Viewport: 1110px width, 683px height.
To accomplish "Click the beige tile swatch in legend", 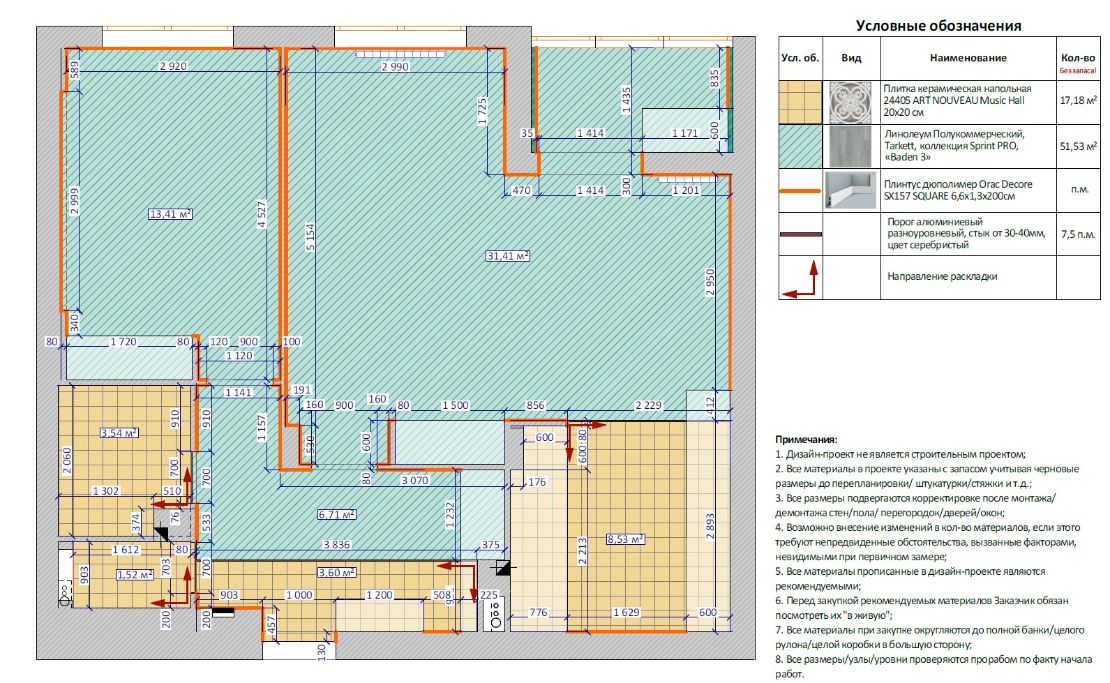I will coord(801,103).
